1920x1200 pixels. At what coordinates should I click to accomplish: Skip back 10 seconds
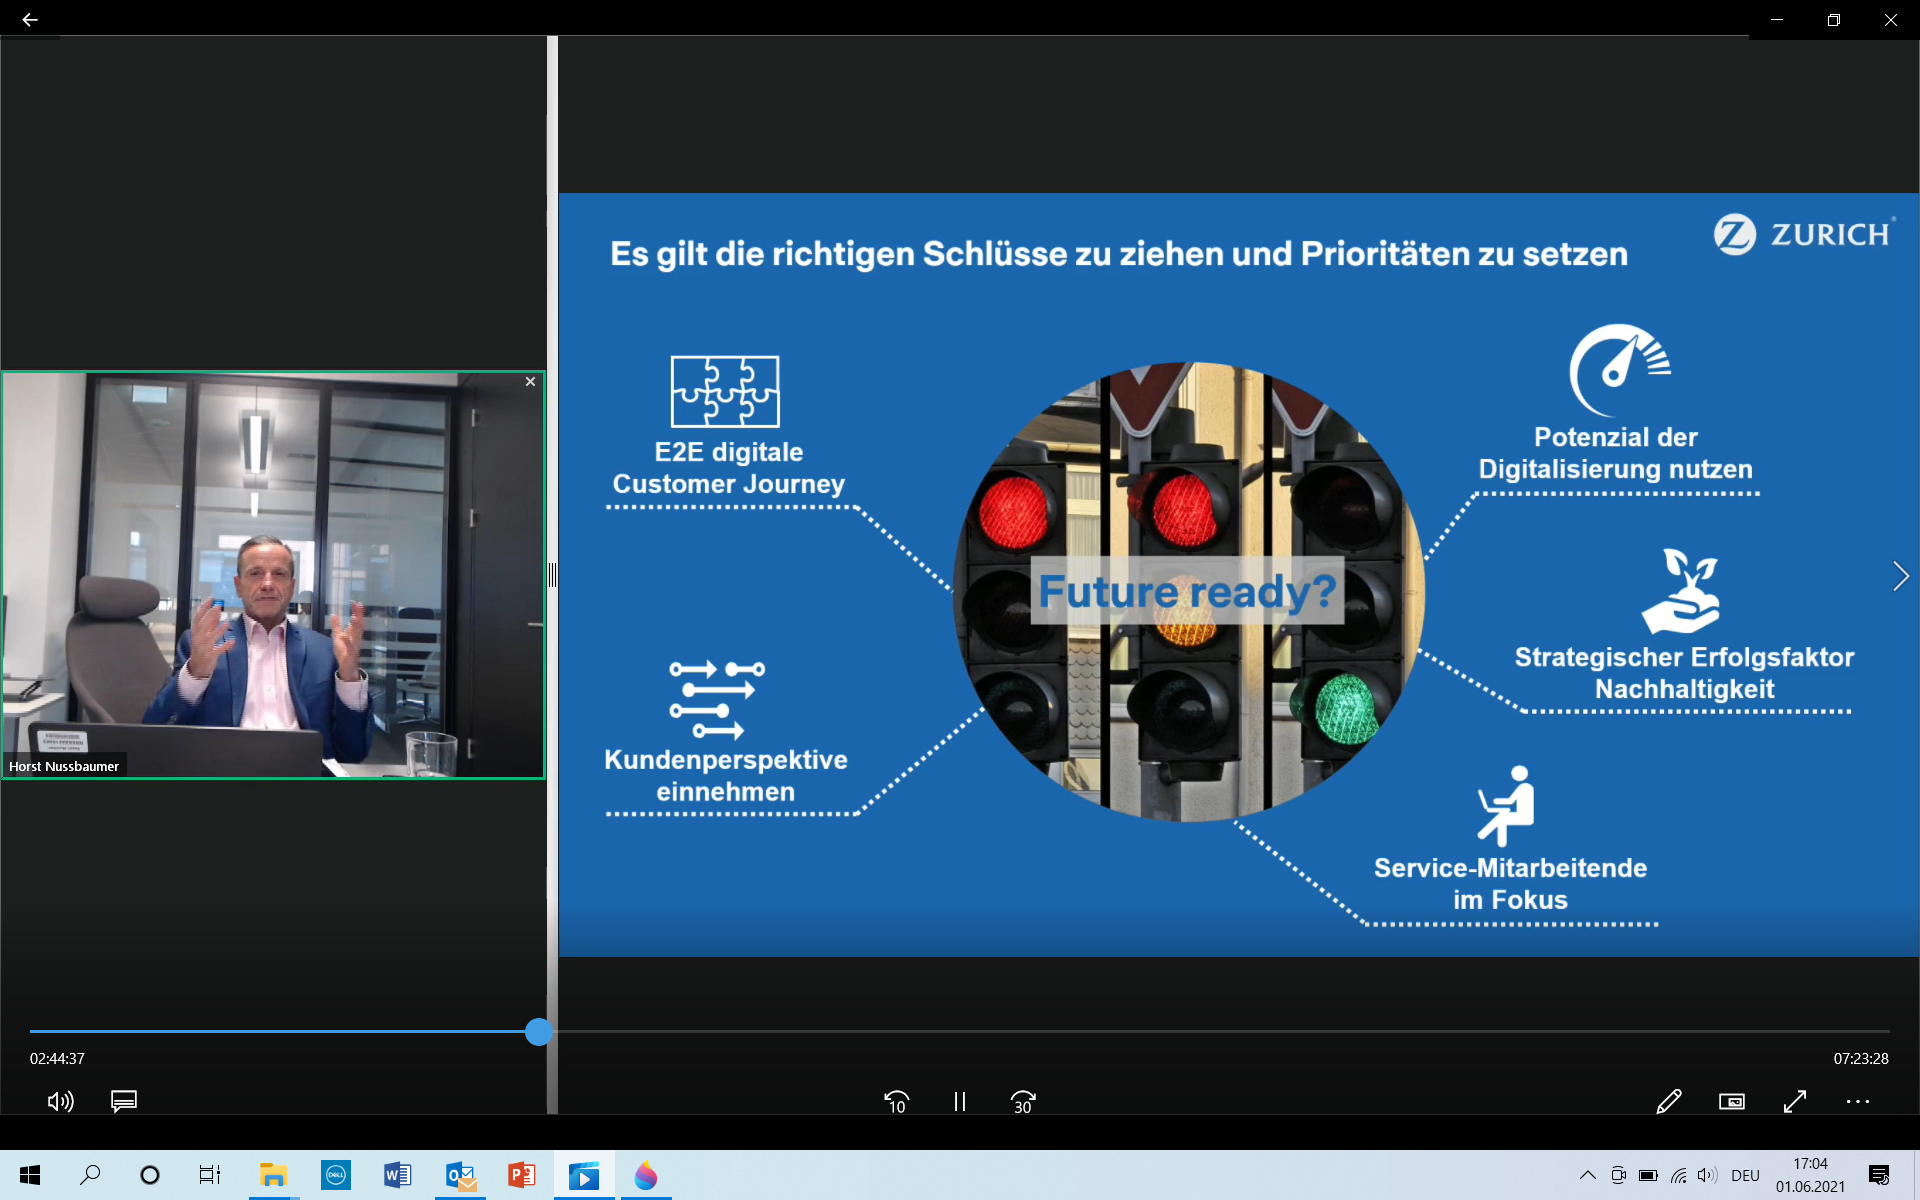click(x=896, y=1101)
